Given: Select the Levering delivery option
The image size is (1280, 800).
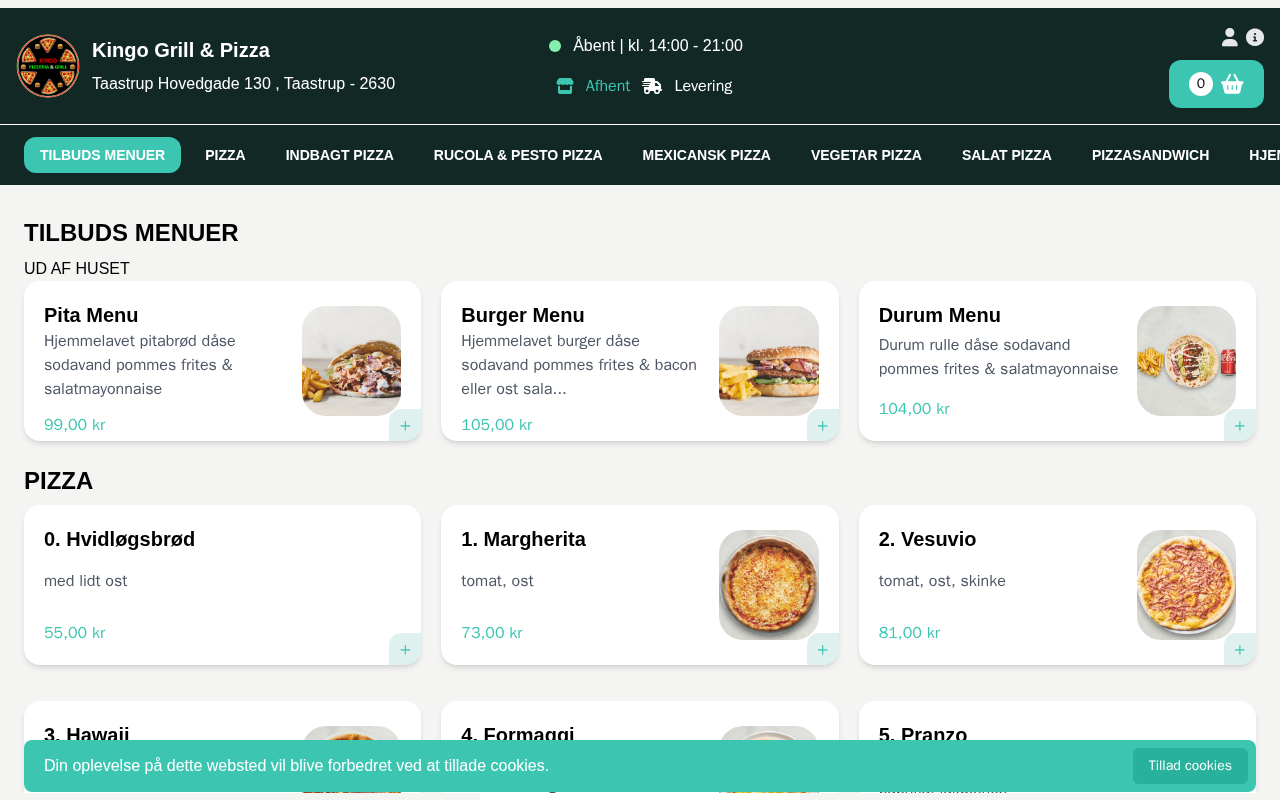Looking at the screenshot, I should (x=687, y=86).
